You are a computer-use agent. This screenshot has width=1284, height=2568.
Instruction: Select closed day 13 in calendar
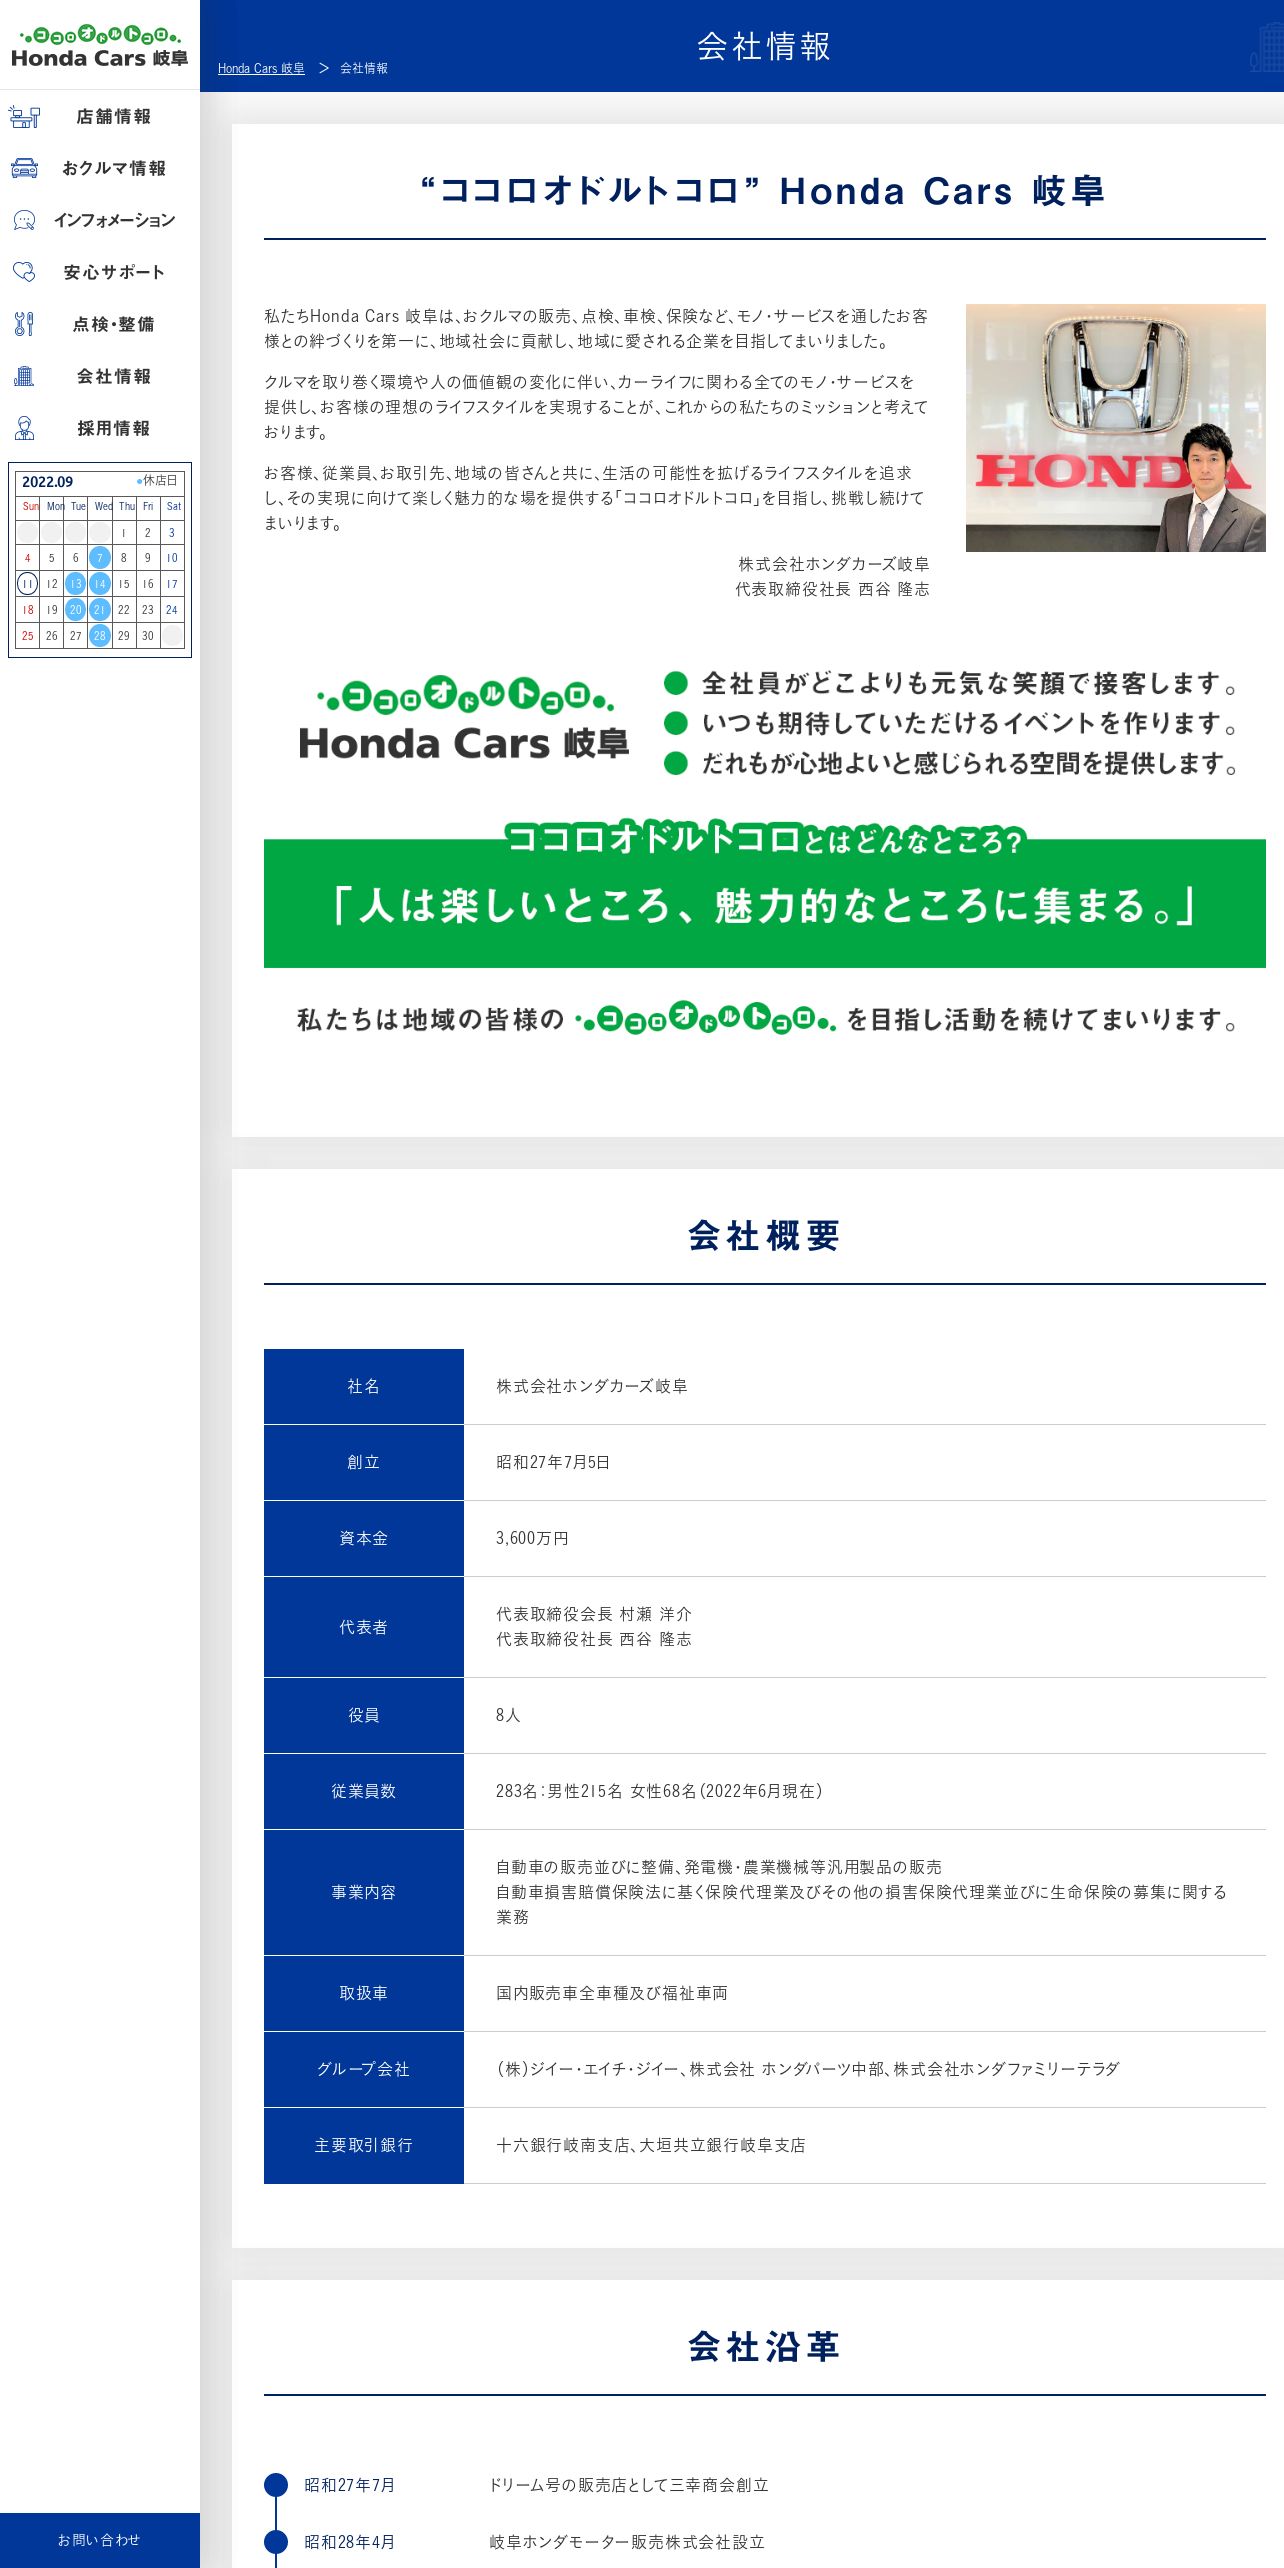point(76,584)
